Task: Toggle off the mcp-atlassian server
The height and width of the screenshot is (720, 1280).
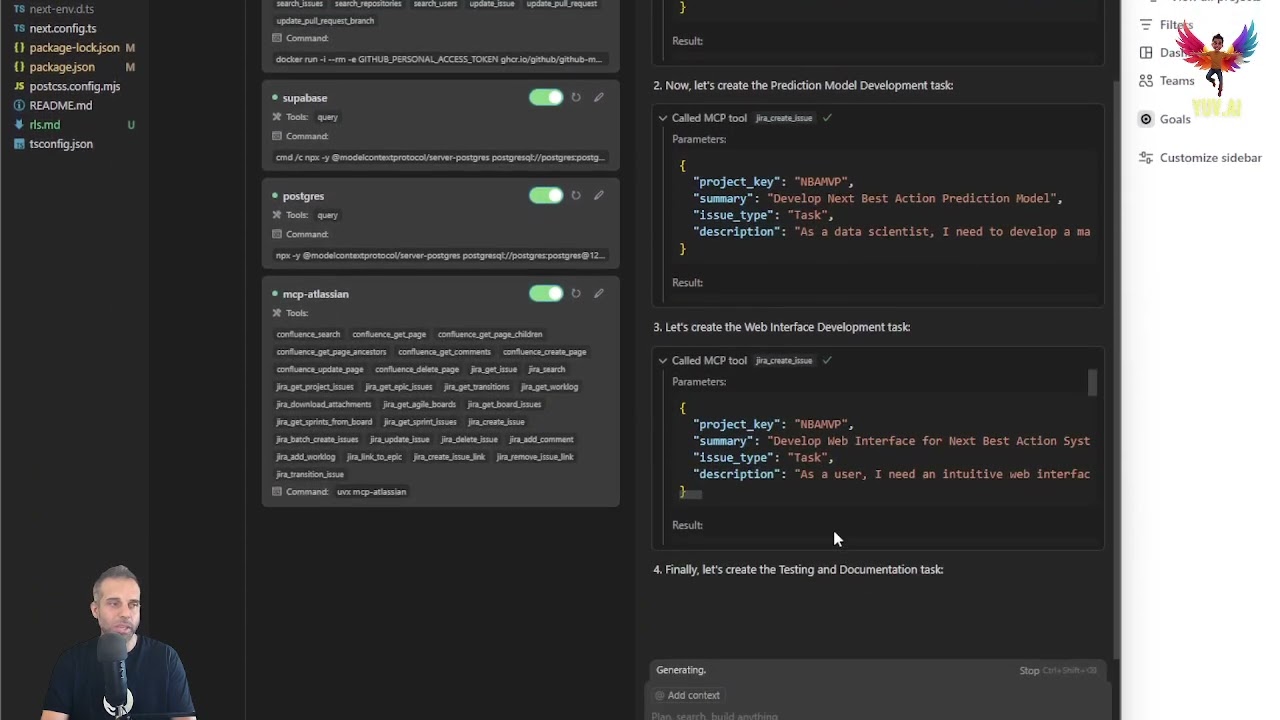Action: [546, 293]
